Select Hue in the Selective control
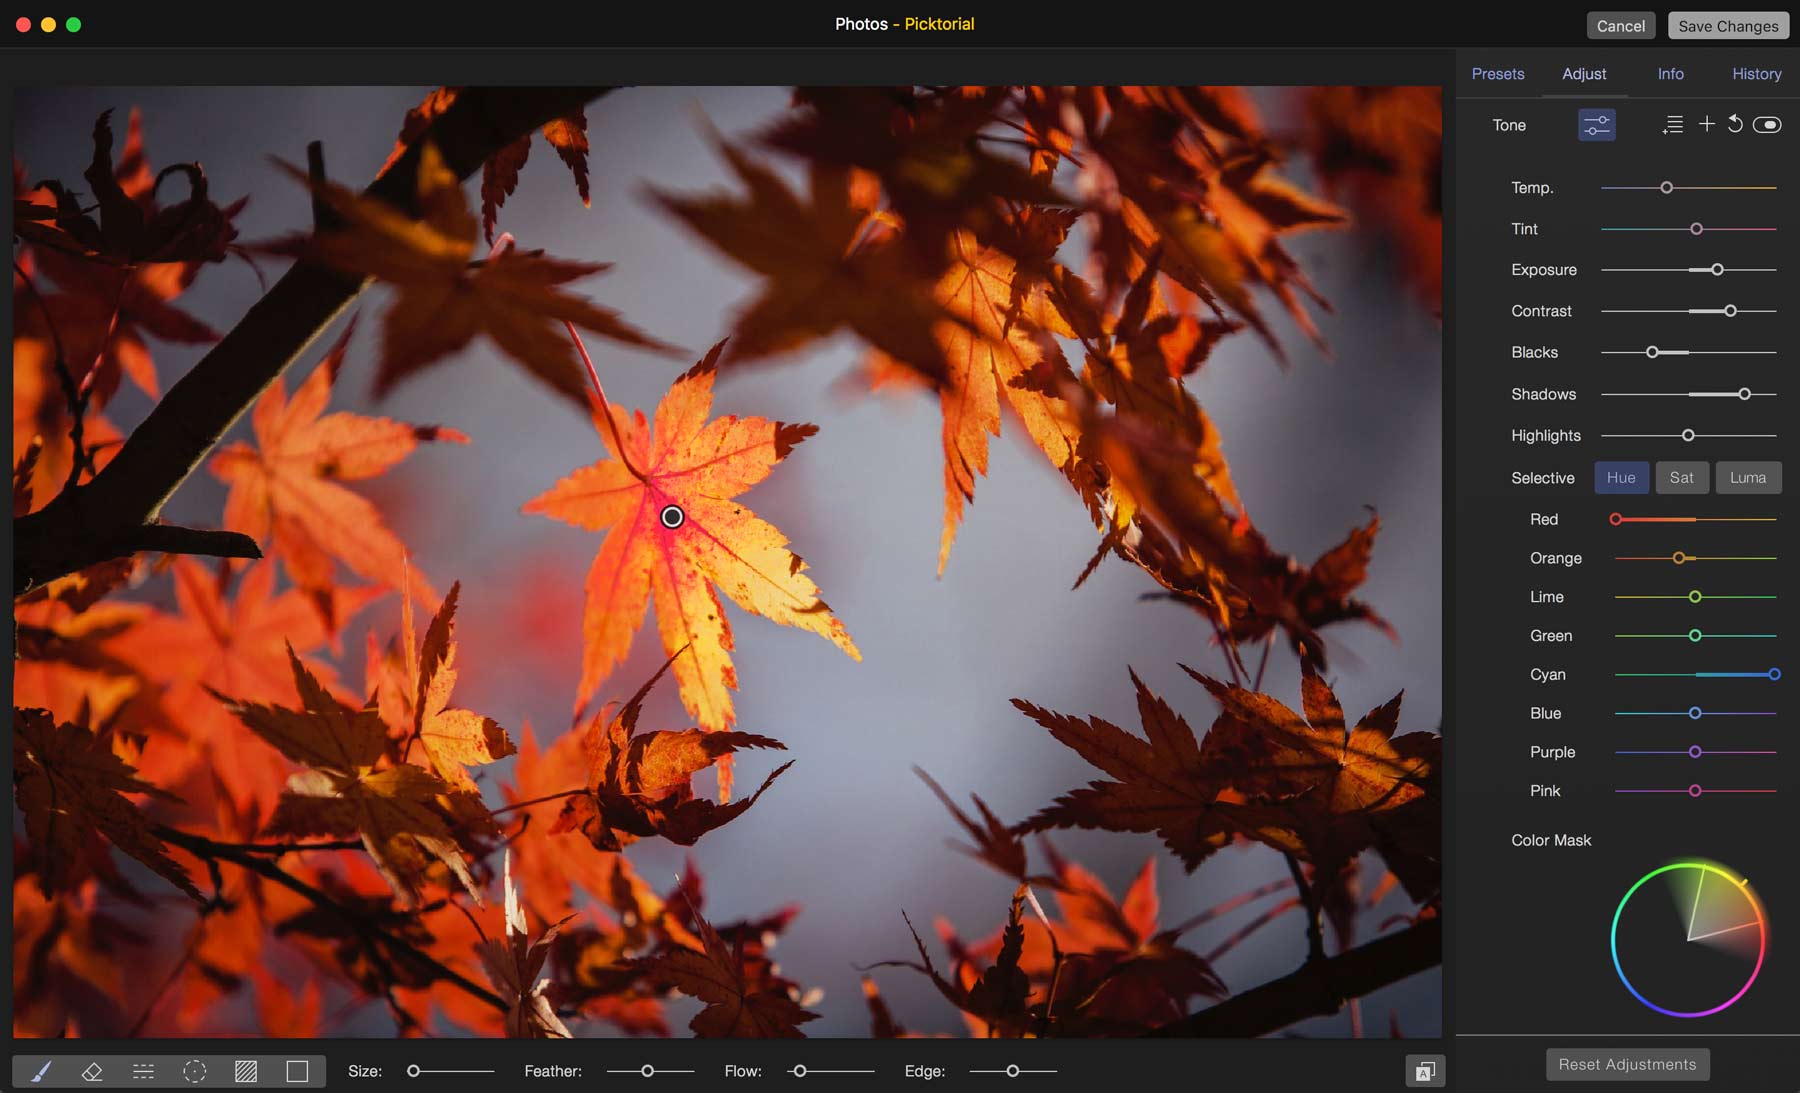This screenshot has height=1093, width=1800. [x=1620, y=478]
